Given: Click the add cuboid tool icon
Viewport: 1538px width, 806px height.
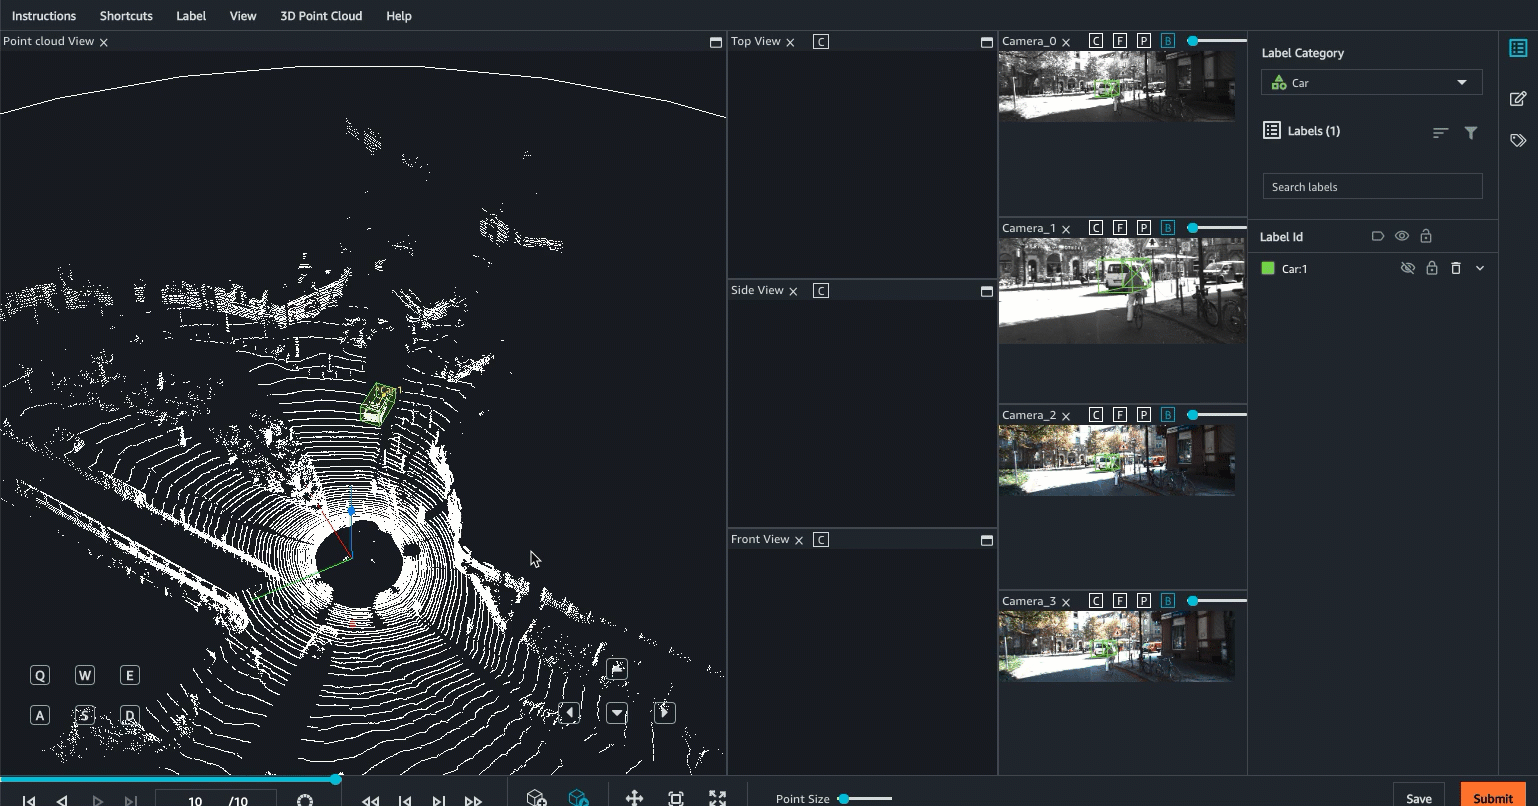Looking at the screenshot, I should coord(537,798).
